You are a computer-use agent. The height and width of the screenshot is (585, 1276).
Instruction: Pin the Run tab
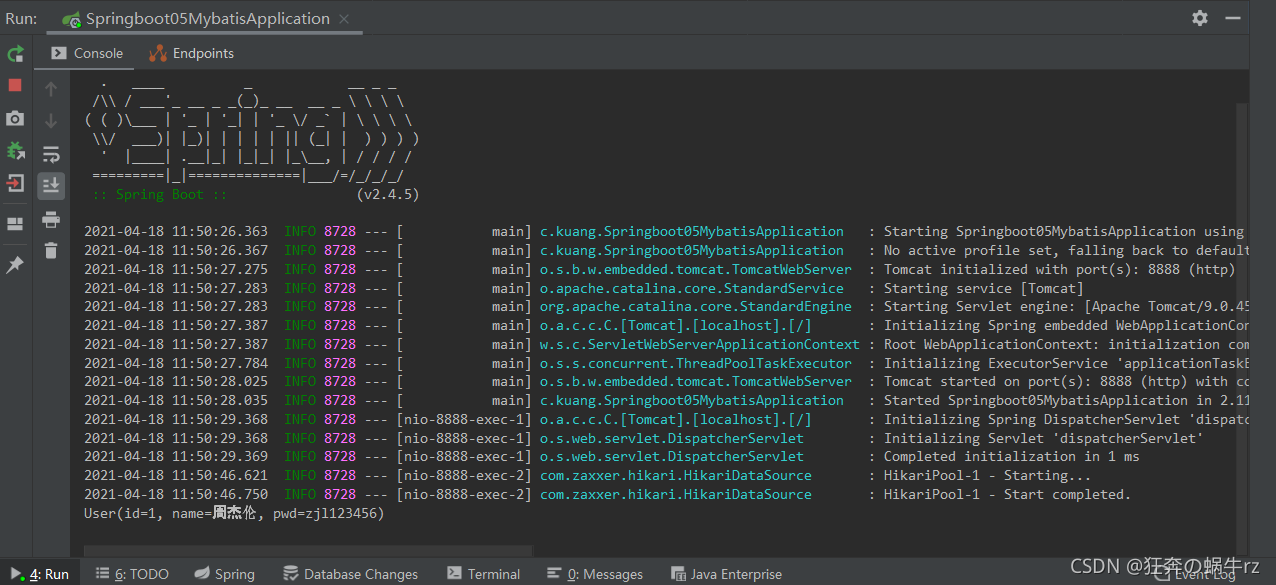tap(15, 265)
